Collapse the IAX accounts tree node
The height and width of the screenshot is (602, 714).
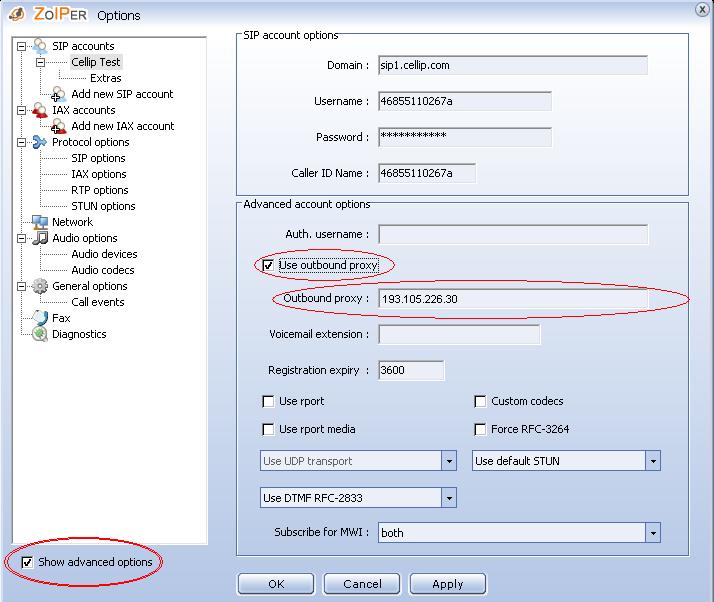click(21, 110)
